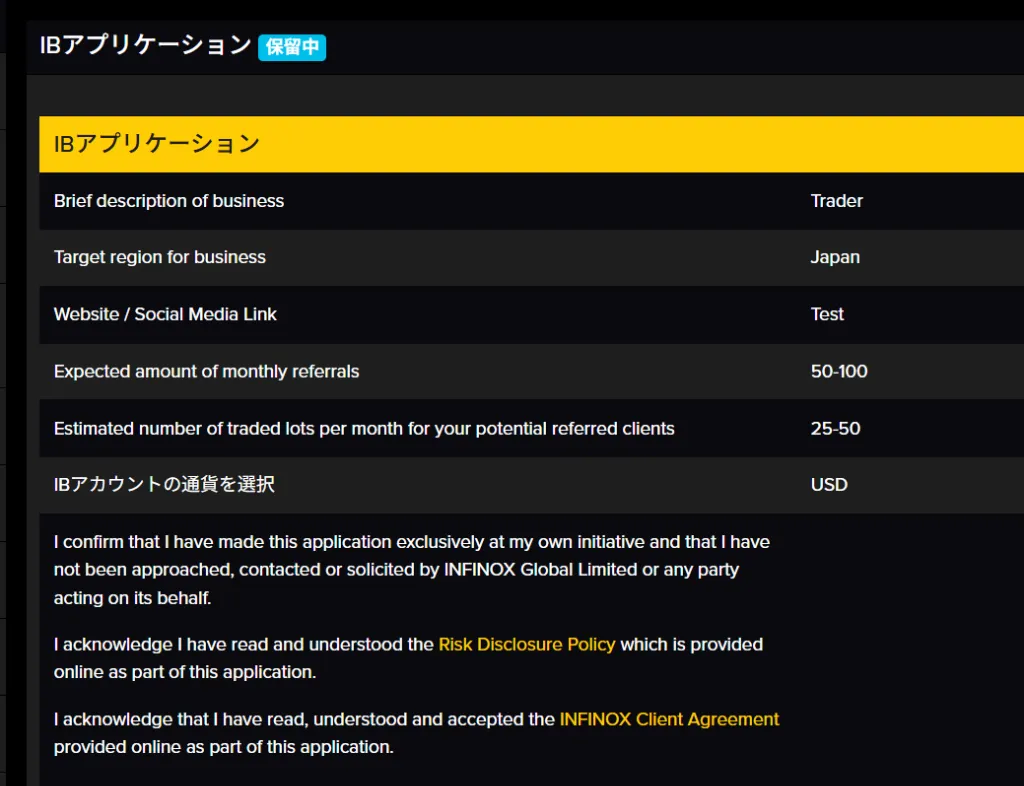
Task: Click the Website / Social Media Link label
Action: (165, 314)
